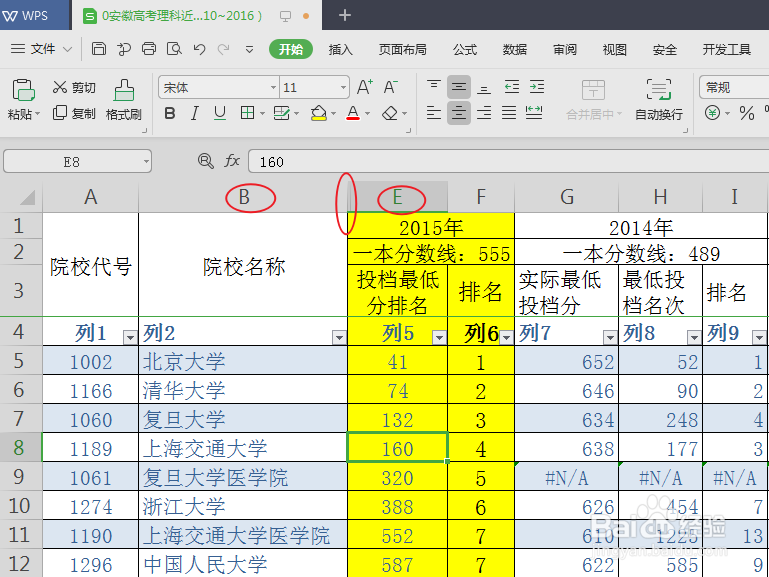Toggle italic formatting
769x577 pixels.
click(195, 113)
